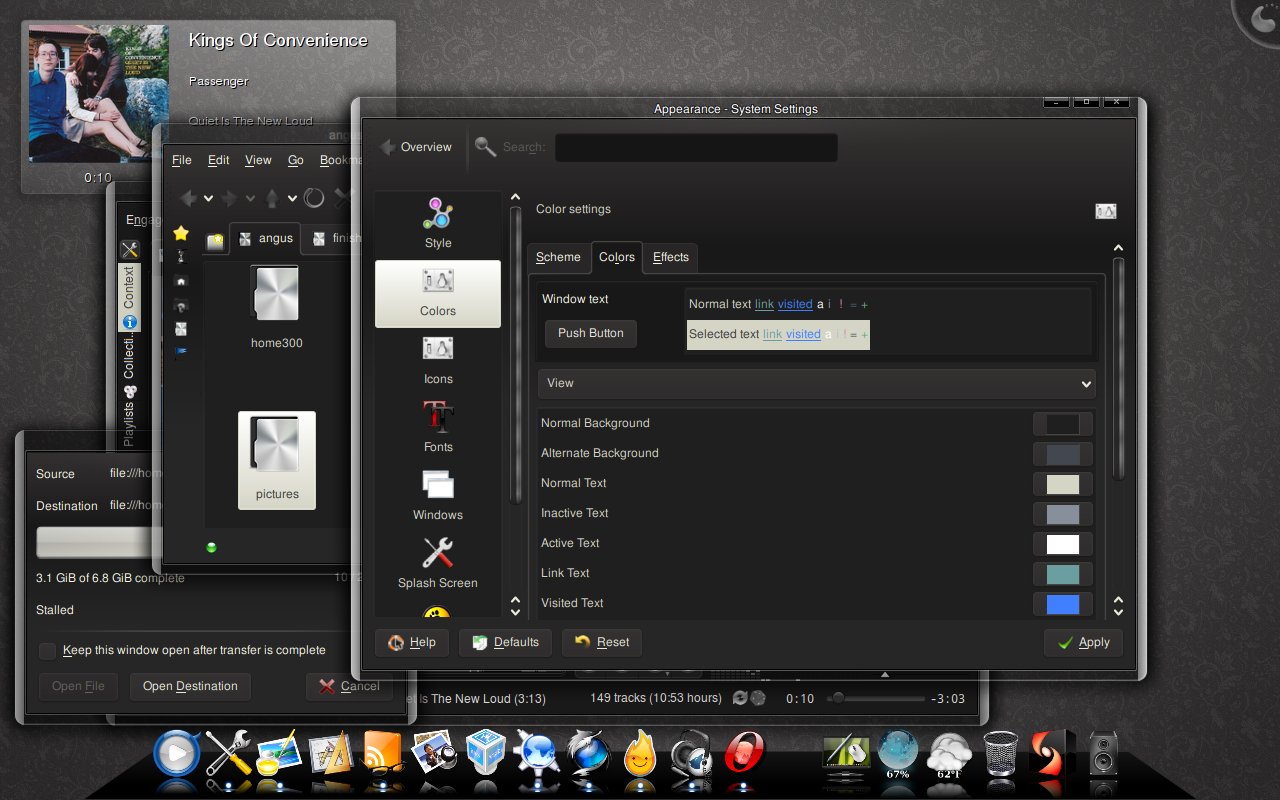Screen dimensions: 1280x800
Task: Select the home300 folder in file manager
Action: pyautogui.click(x=277, y=308)
